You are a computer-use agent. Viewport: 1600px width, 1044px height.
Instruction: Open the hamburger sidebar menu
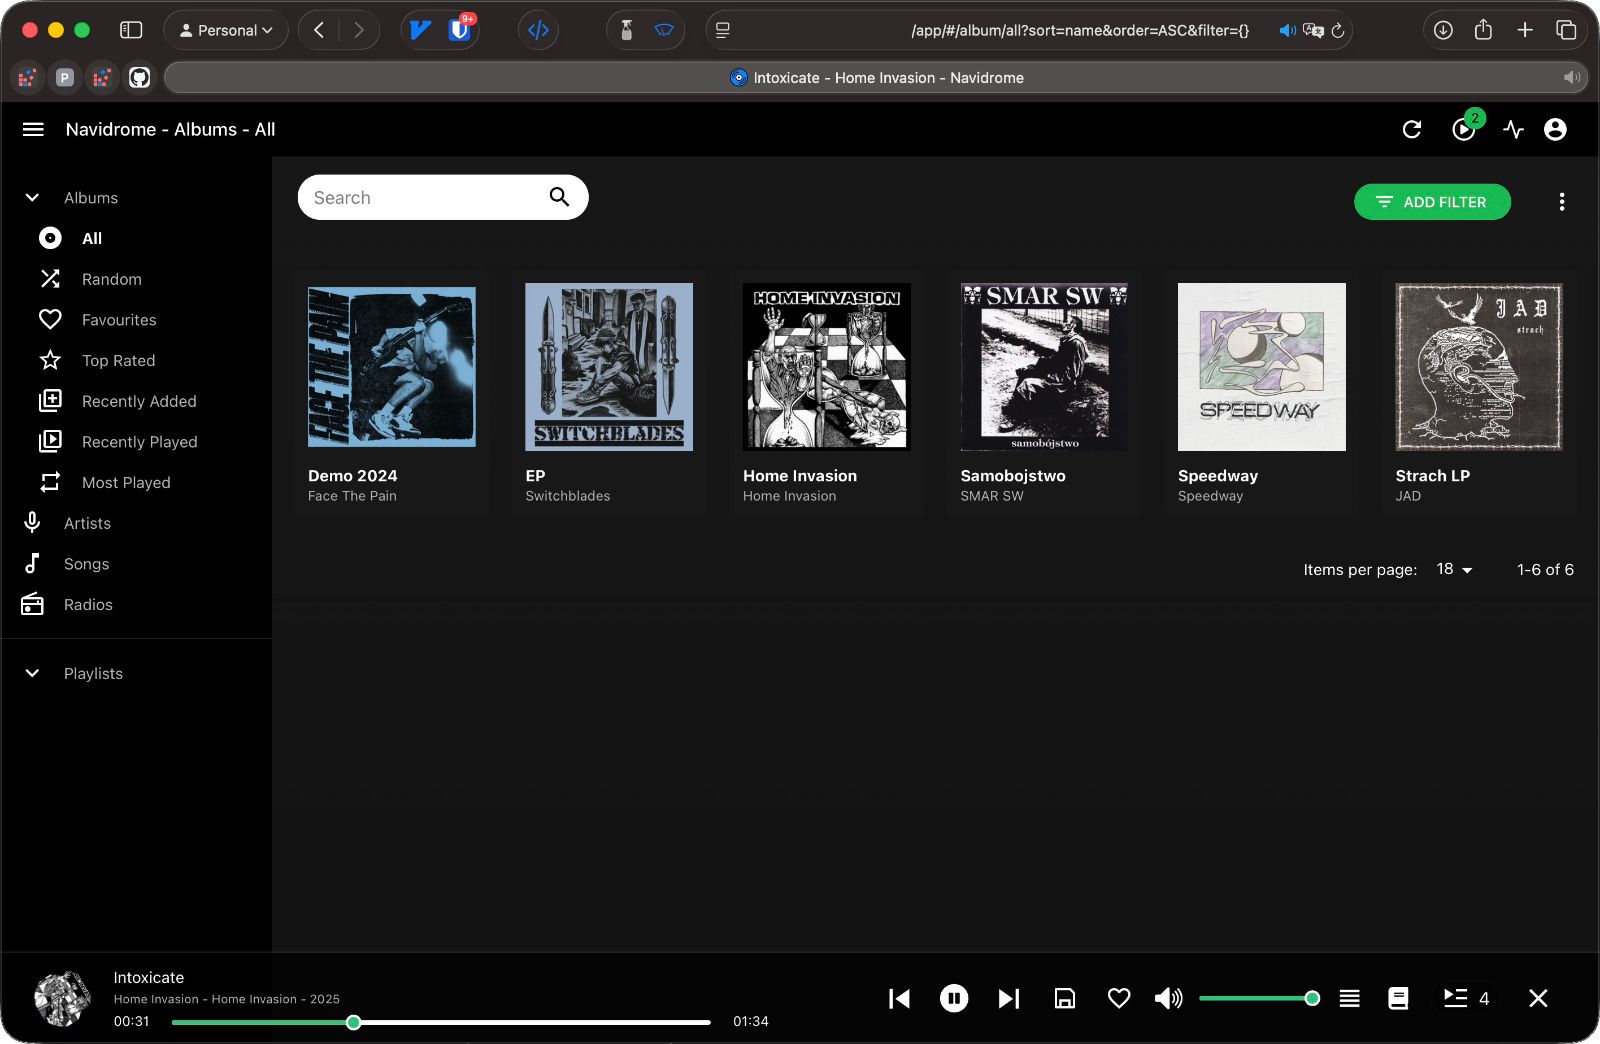pos(33,129)
